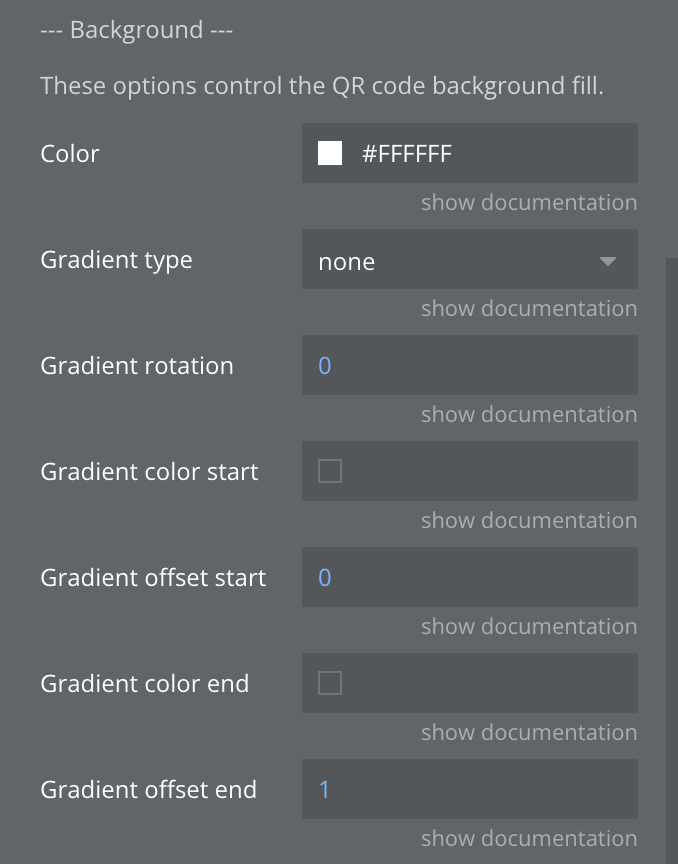The width and height of the screenshot is (678, 864).
Task: Show documentation for Gradient offset end
Action: click(528, 838)
